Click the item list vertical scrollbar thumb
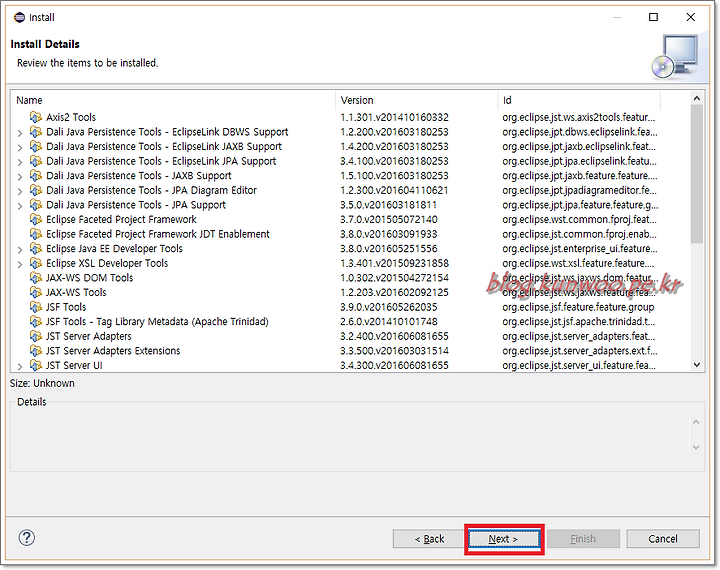The image size is (720, 570). click(697, 174)
